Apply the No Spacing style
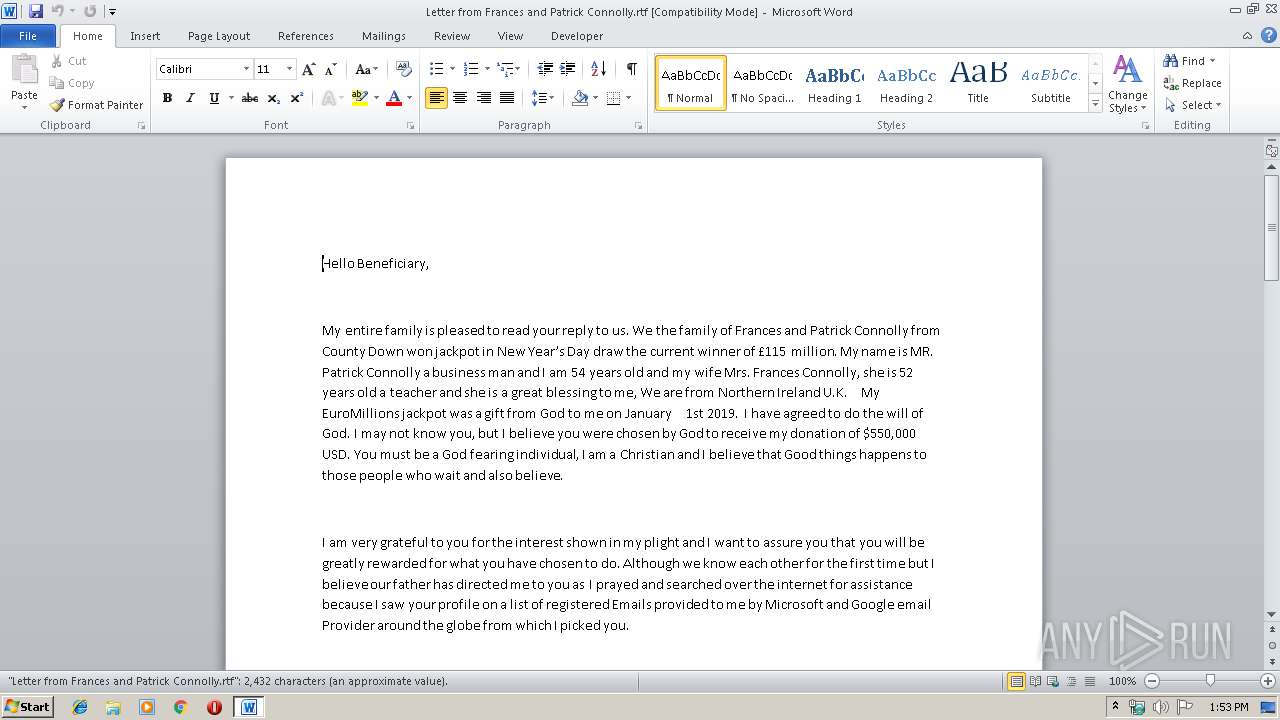The height and width of the screenshot is (720, 1280). pos(762,83)
